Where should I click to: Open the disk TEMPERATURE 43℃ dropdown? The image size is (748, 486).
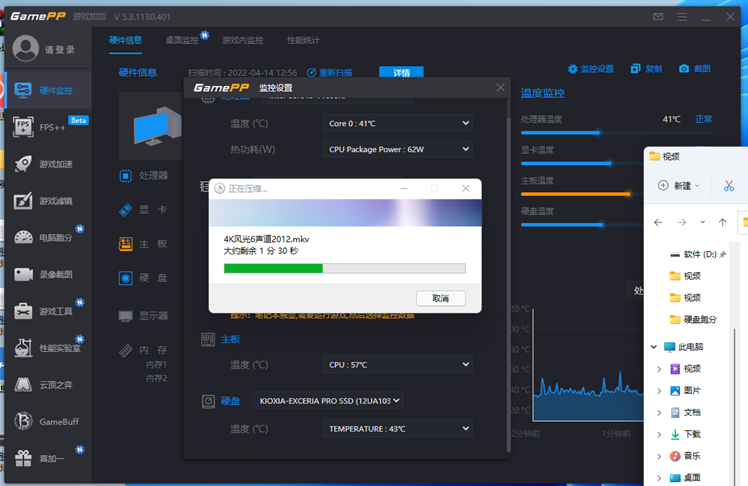click(397, 429)
